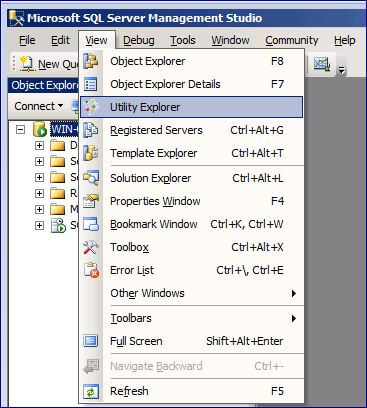Select the Error List entry

(x=191, y=270)
